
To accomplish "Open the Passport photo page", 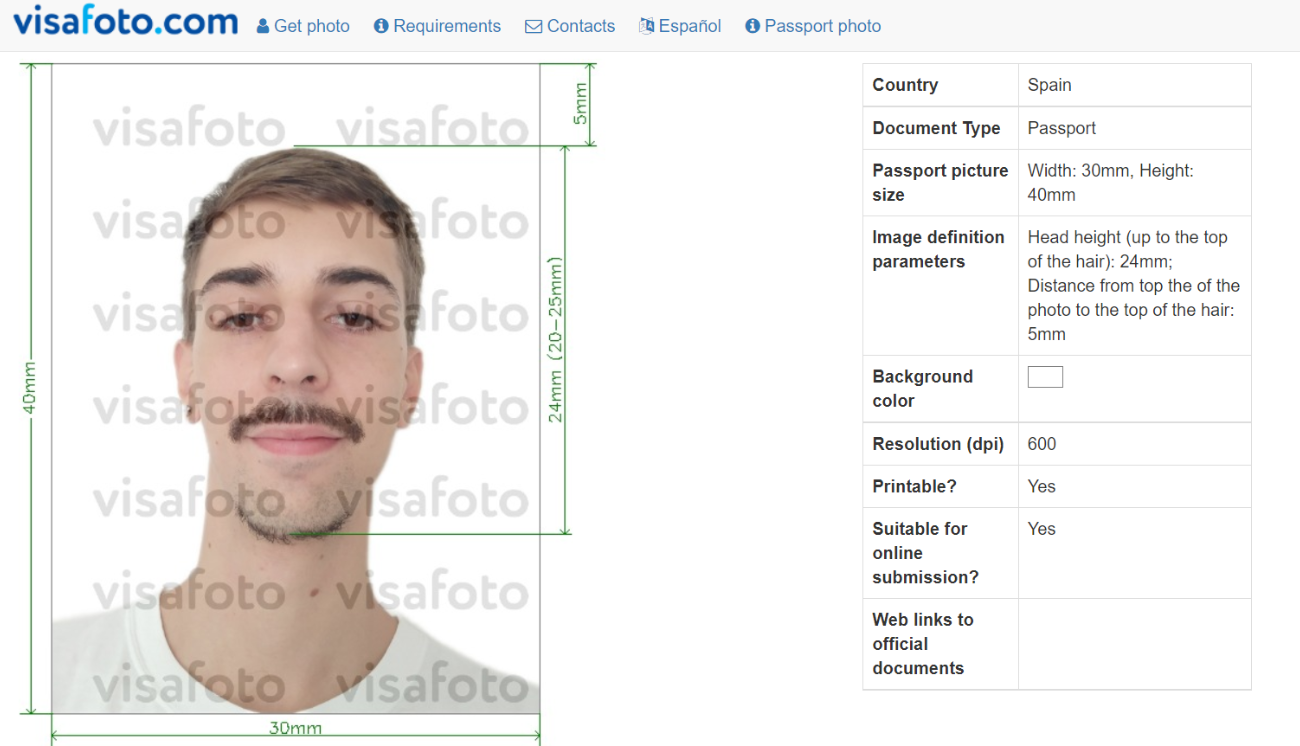I will pyautogui.click(x=822, y=26).
